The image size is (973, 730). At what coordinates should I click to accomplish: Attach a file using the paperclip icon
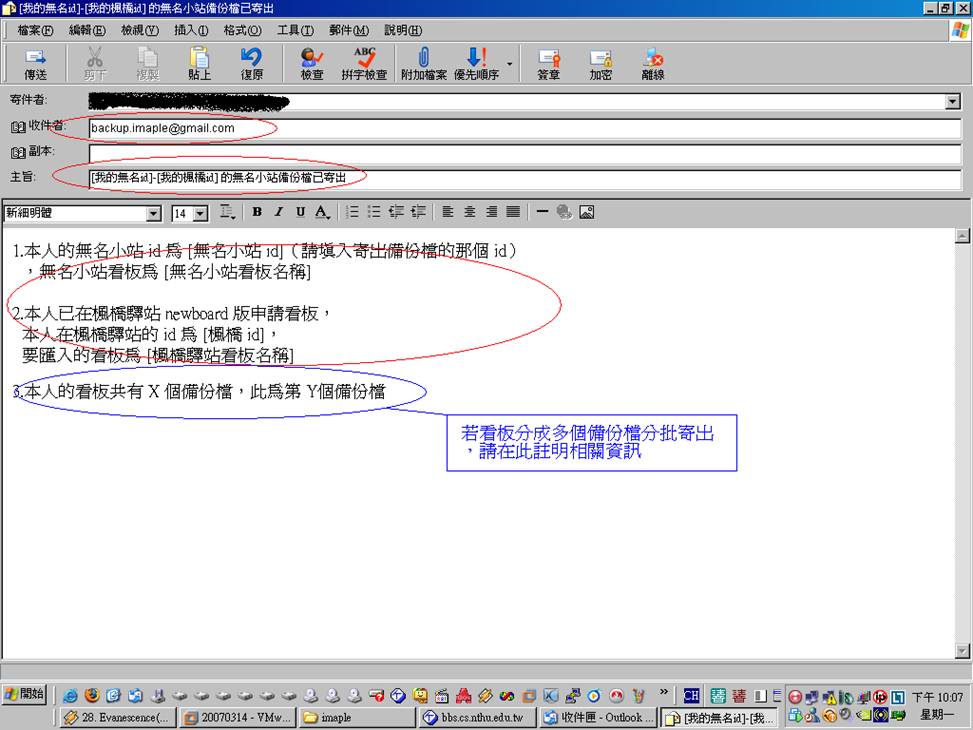pyautogui.click(x=422, y=64)
